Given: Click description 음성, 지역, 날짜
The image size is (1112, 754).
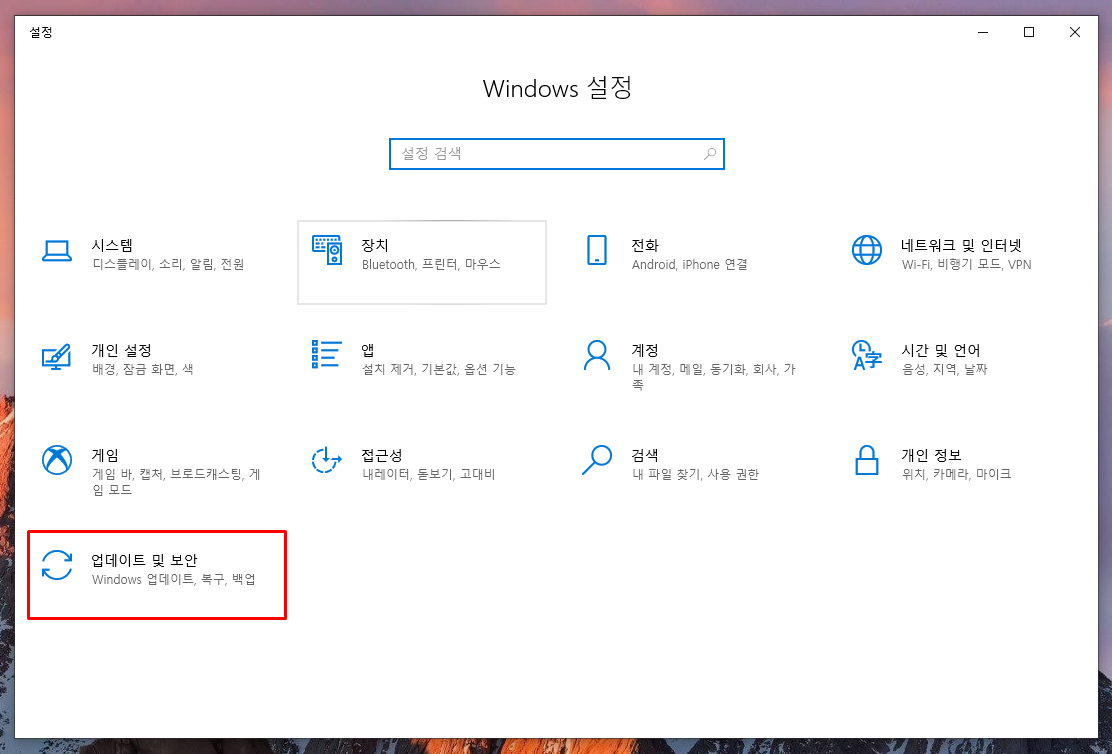Looking at the screenshot, I should 945,370.
